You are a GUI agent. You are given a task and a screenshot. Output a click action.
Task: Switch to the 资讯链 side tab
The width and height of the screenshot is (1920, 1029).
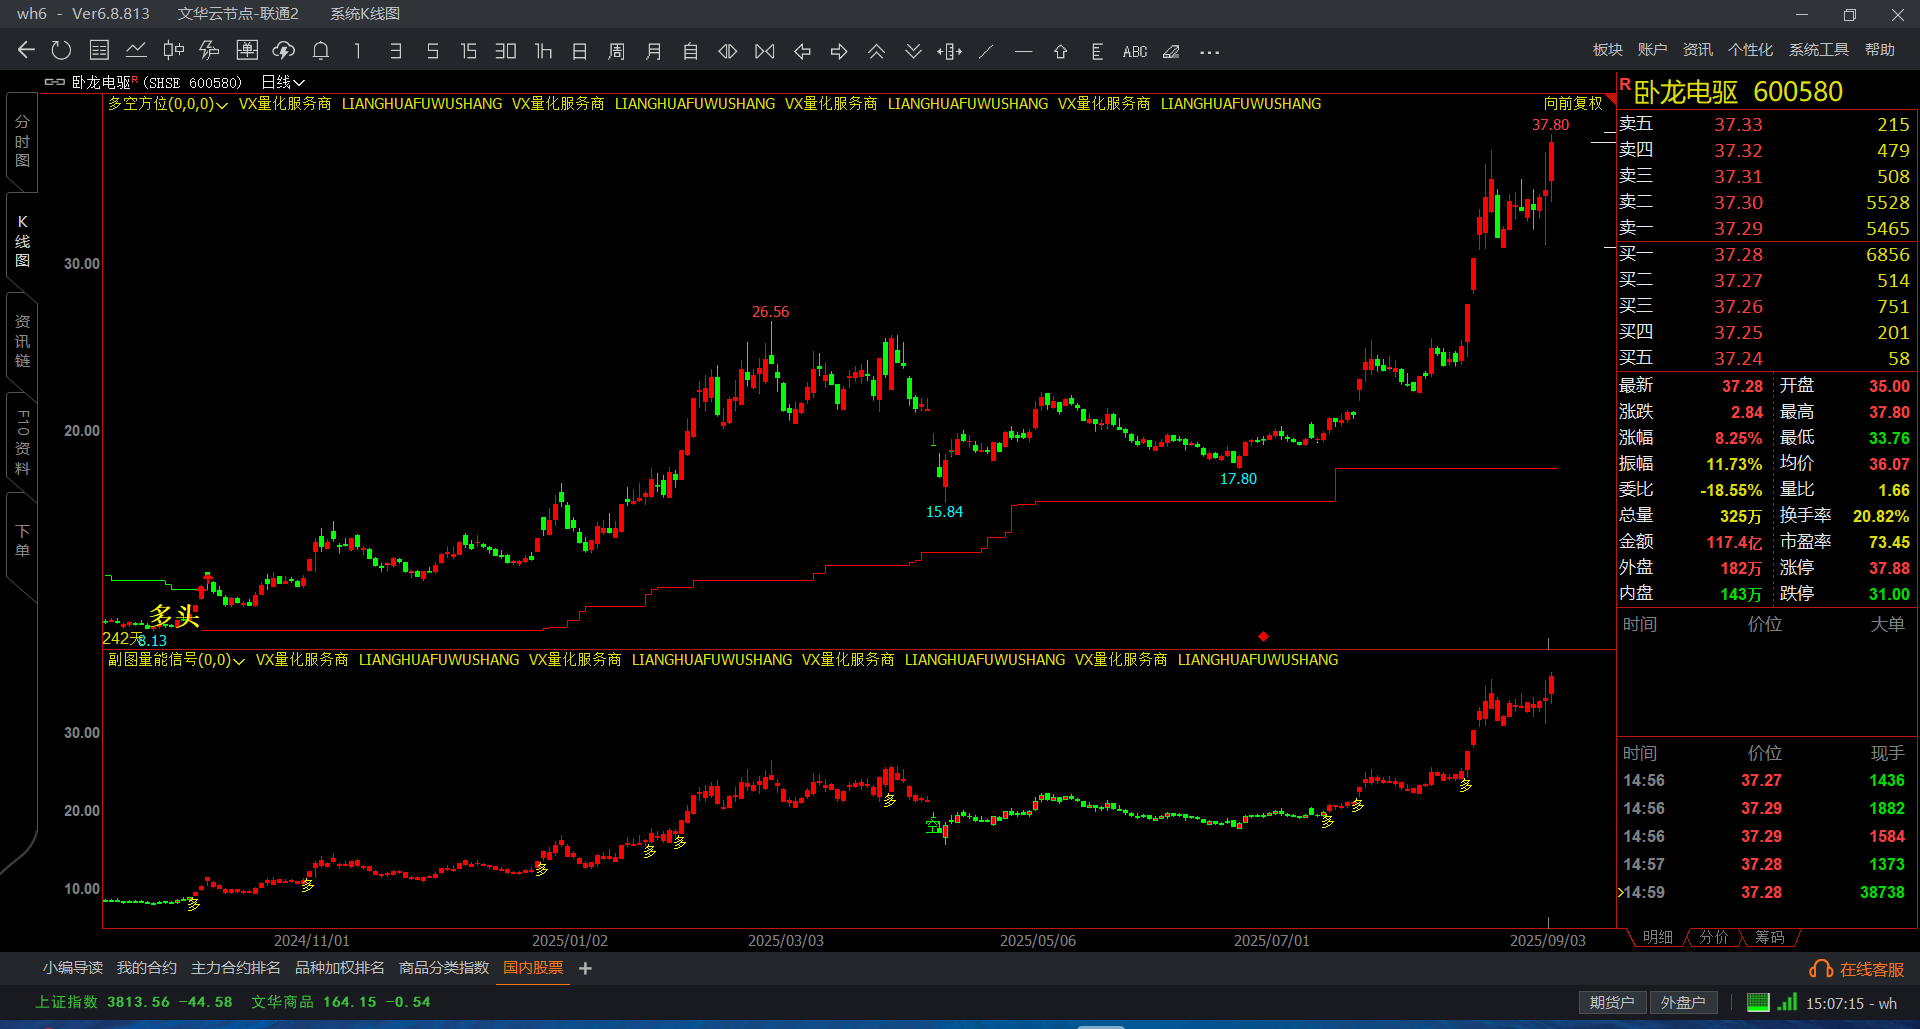click(x=22, y=341)
